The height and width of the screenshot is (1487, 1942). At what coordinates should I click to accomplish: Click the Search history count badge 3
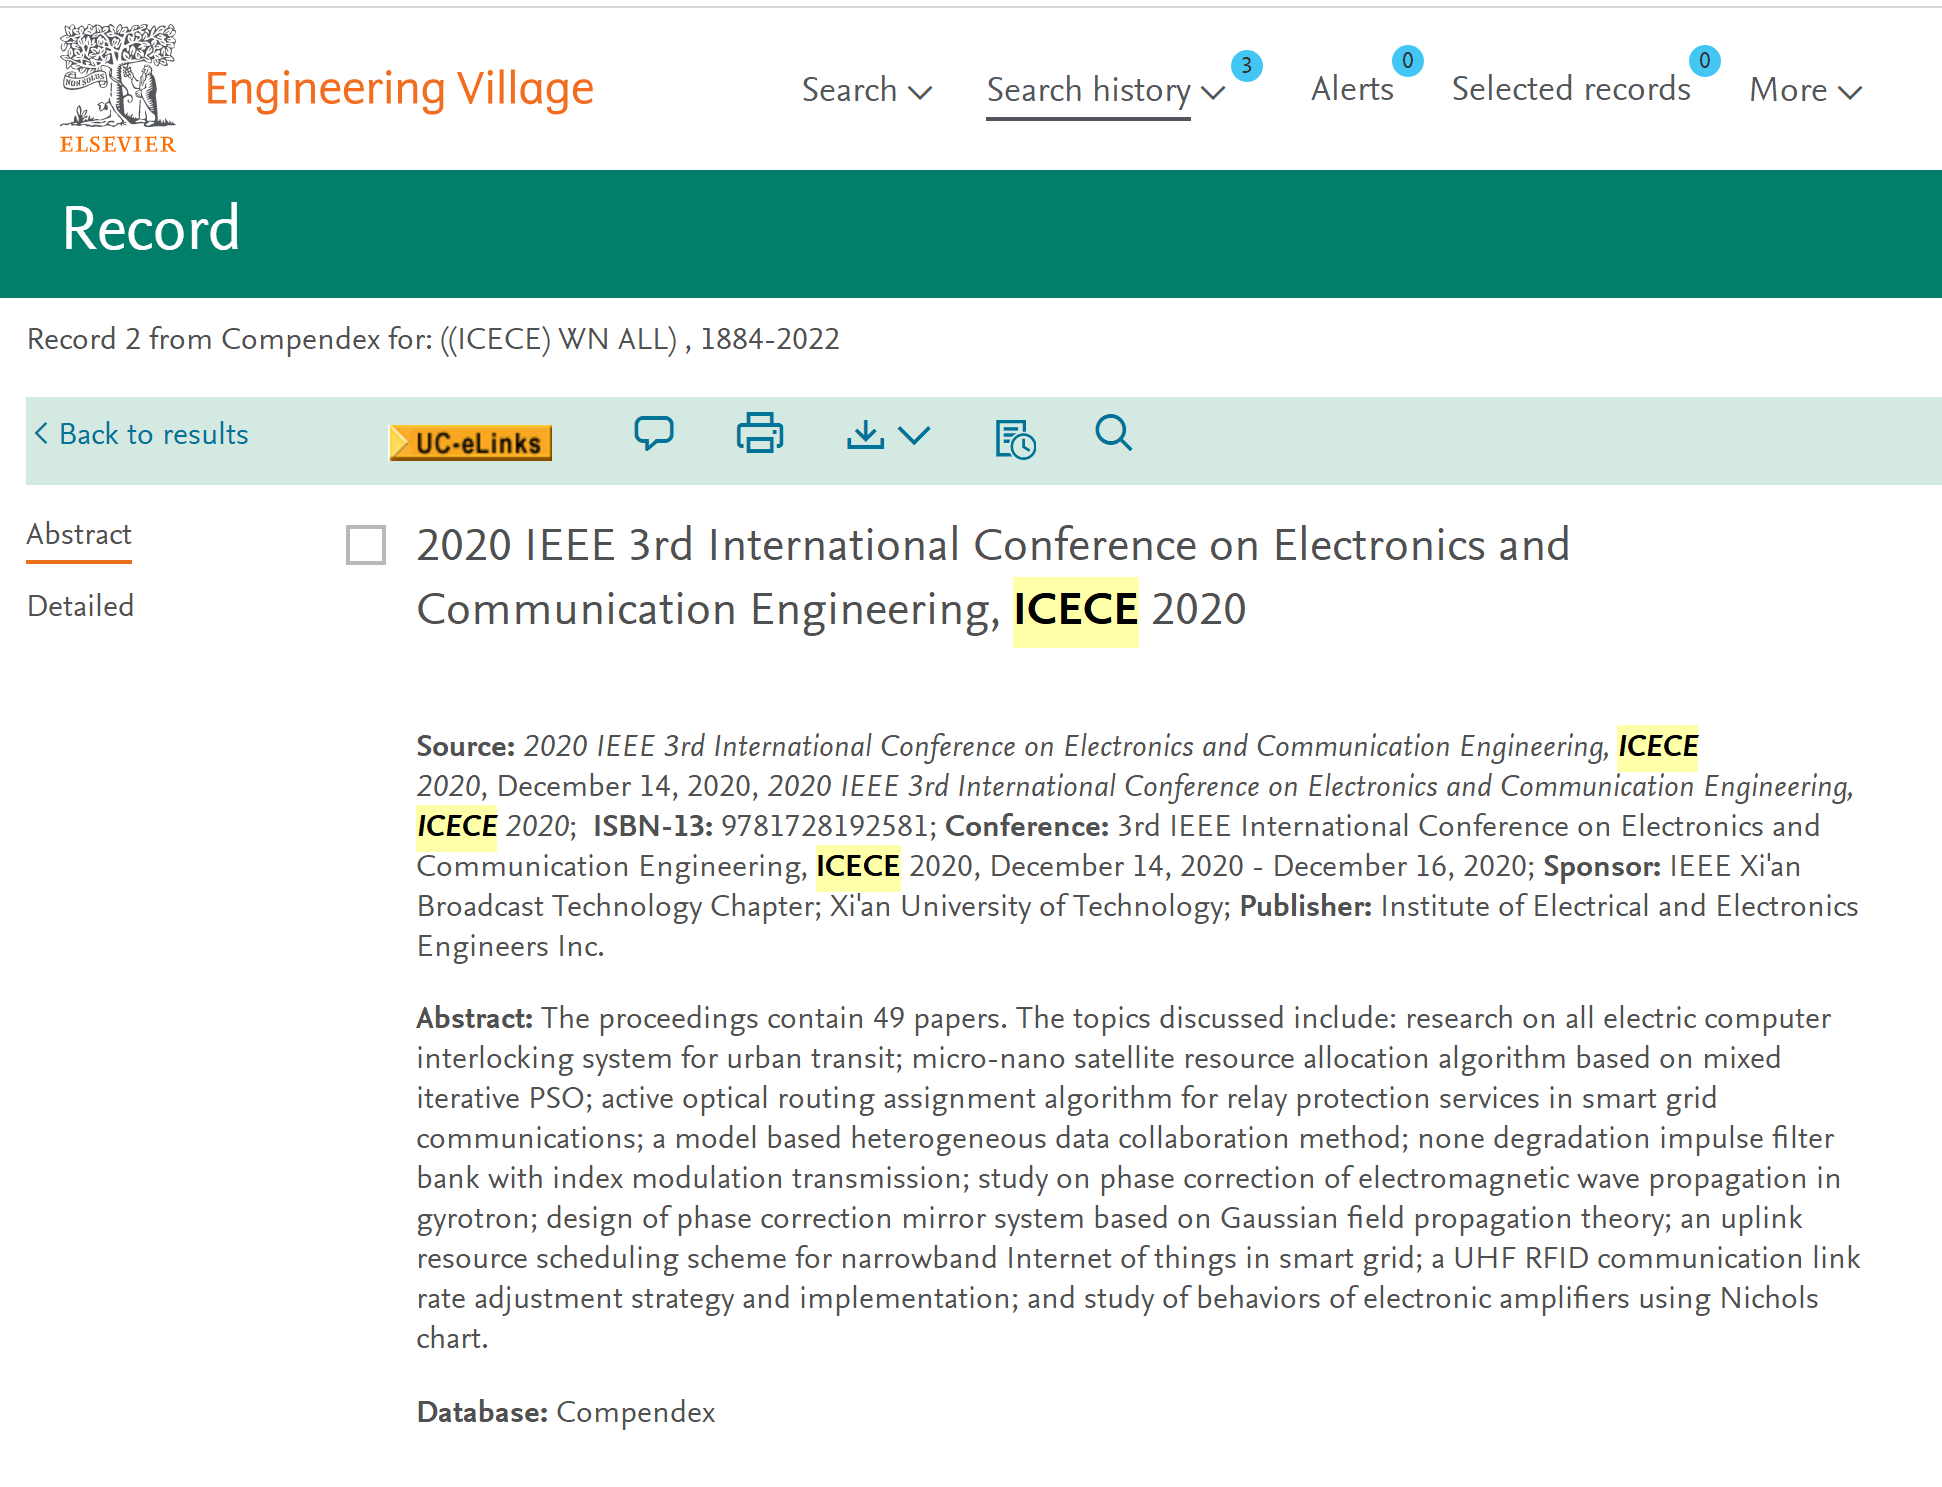1246,66
